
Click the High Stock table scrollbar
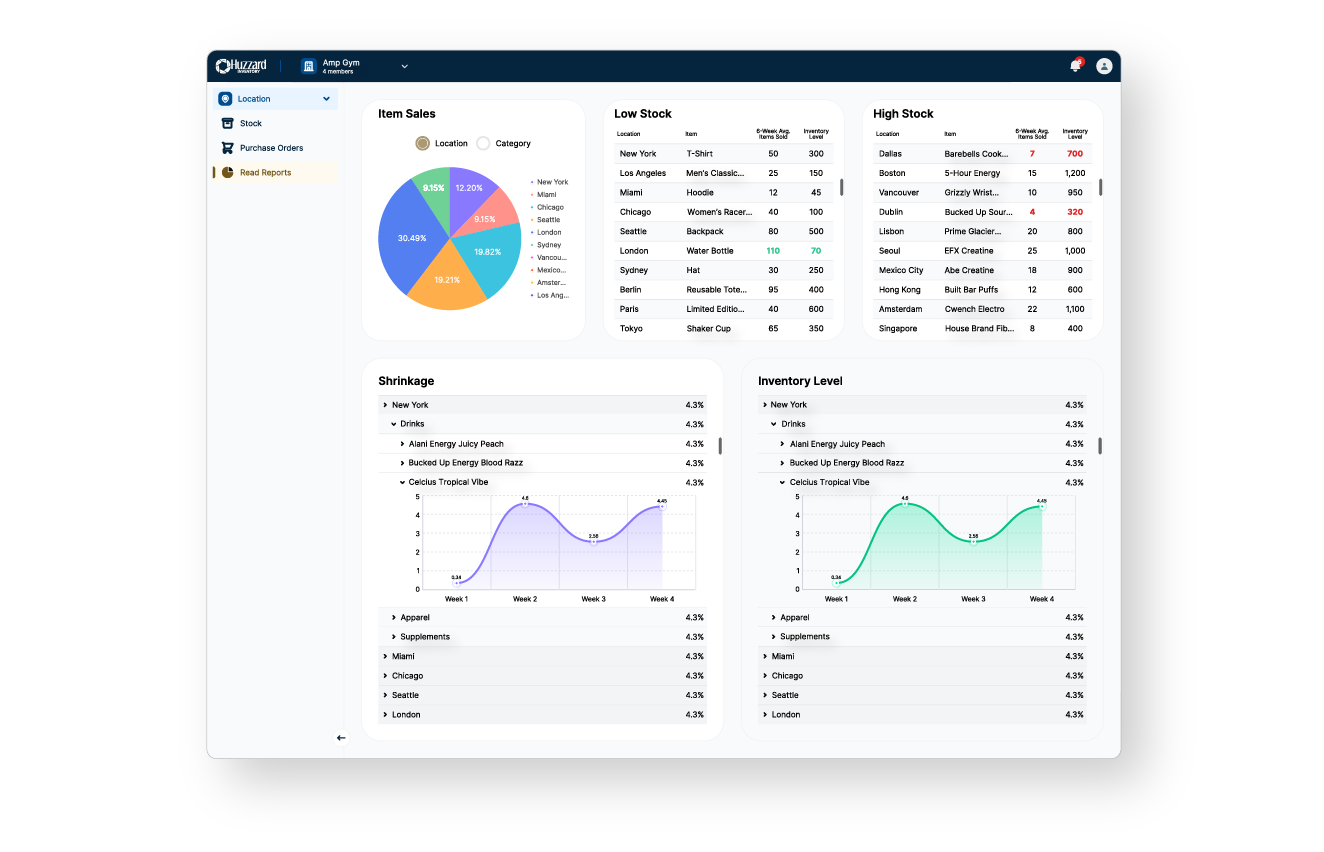(x=1101, y=187)
